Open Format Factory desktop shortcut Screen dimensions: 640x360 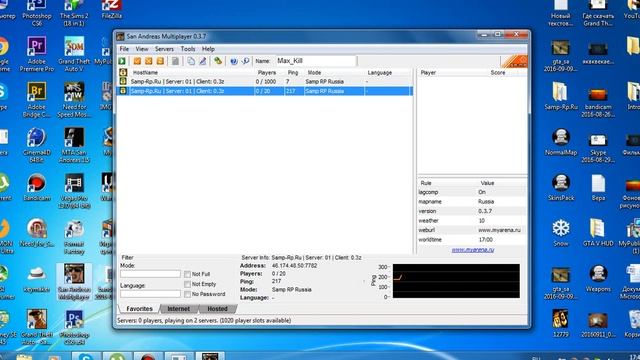pos(74,237)
